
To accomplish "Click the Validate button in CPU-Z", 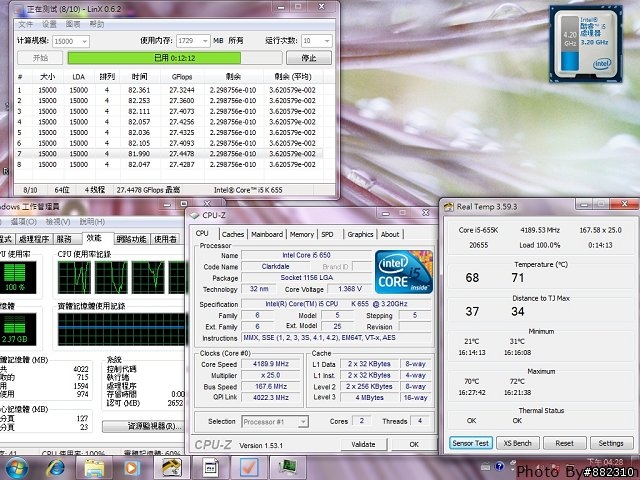I will pos(363,444).
